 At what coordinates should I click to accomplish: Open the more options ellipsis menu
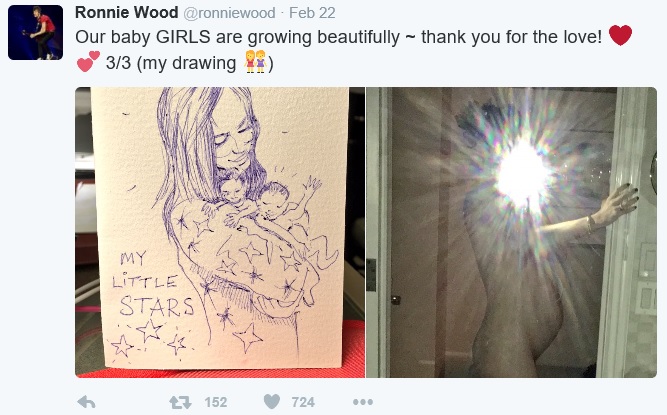click(362, 402)
